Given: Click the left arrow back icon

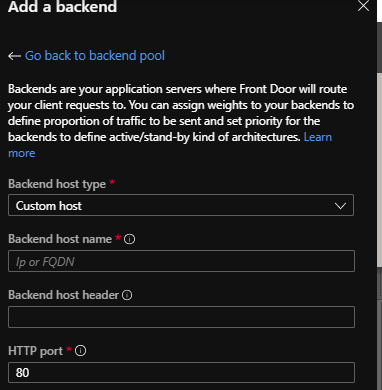Looking at the screenshot, I should (14, 56).
